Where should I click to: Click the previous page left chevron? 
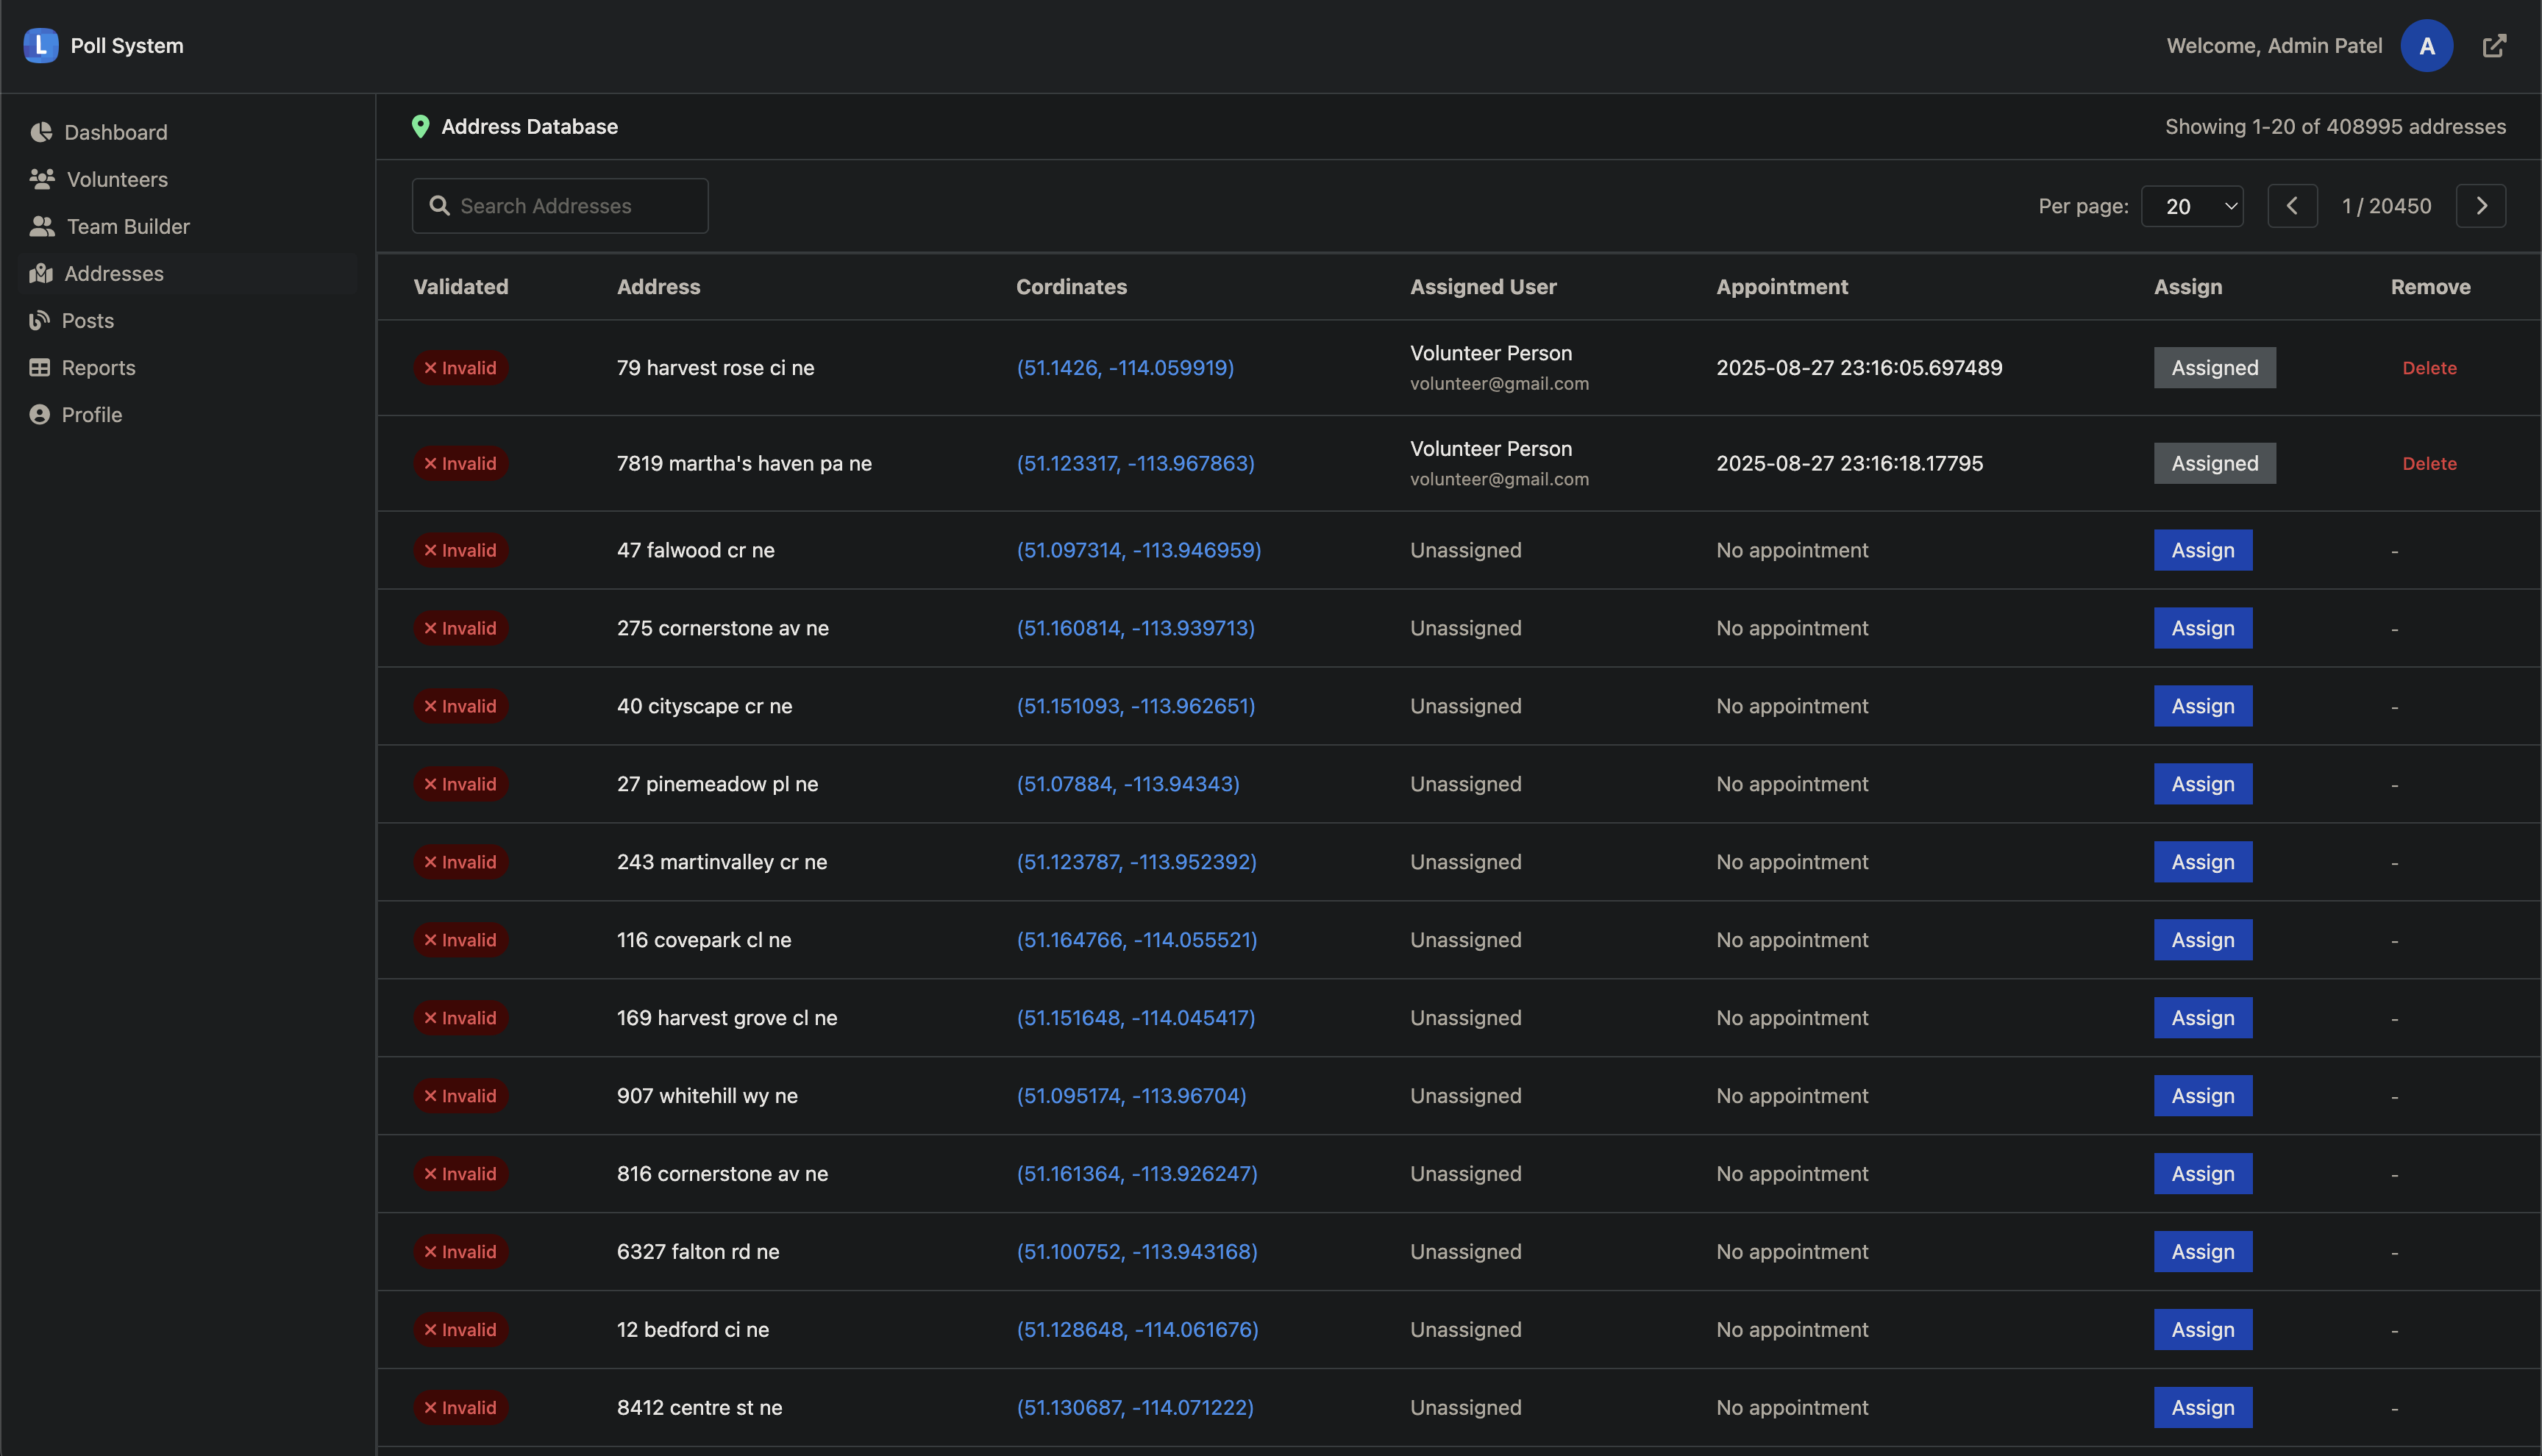tap(2293, 205)
